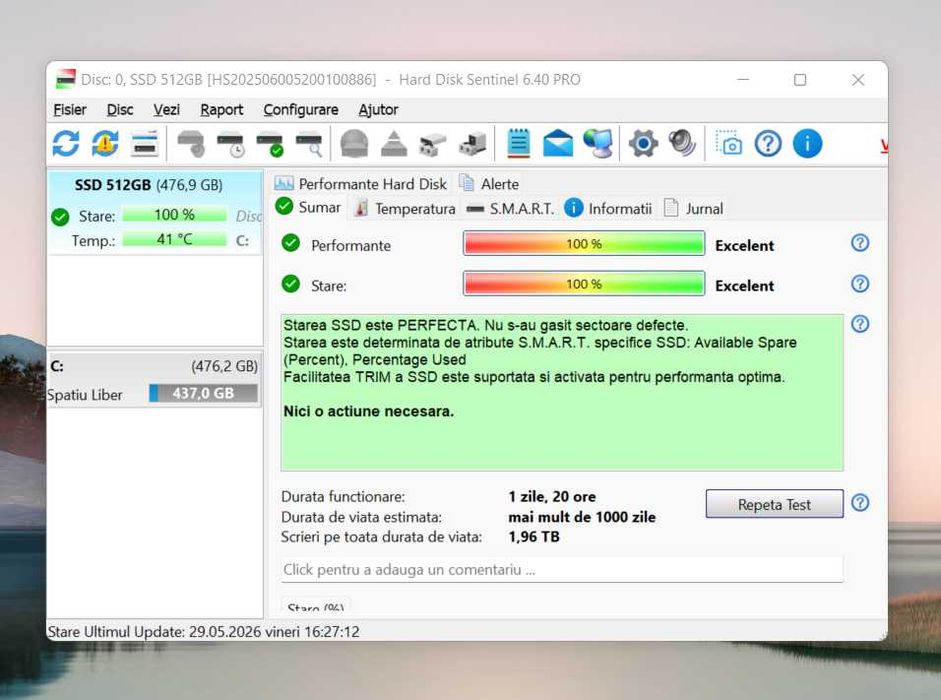The width and height of the screenshot is (941, 700).
Task: Open the Jurnal tab
Action: click(x=693, y=209)
